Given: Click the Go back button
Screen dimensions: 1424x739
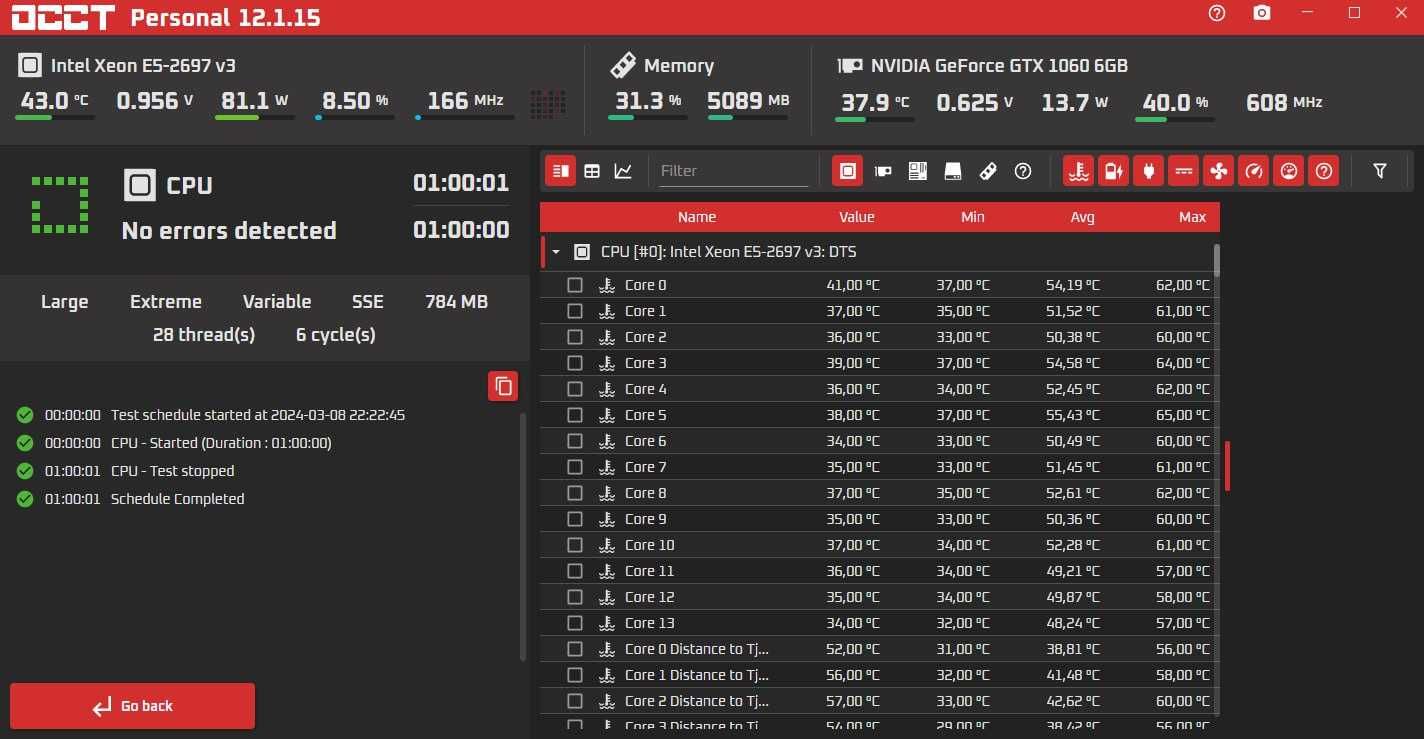Looking at the screenshot, I should coord(132,706).
